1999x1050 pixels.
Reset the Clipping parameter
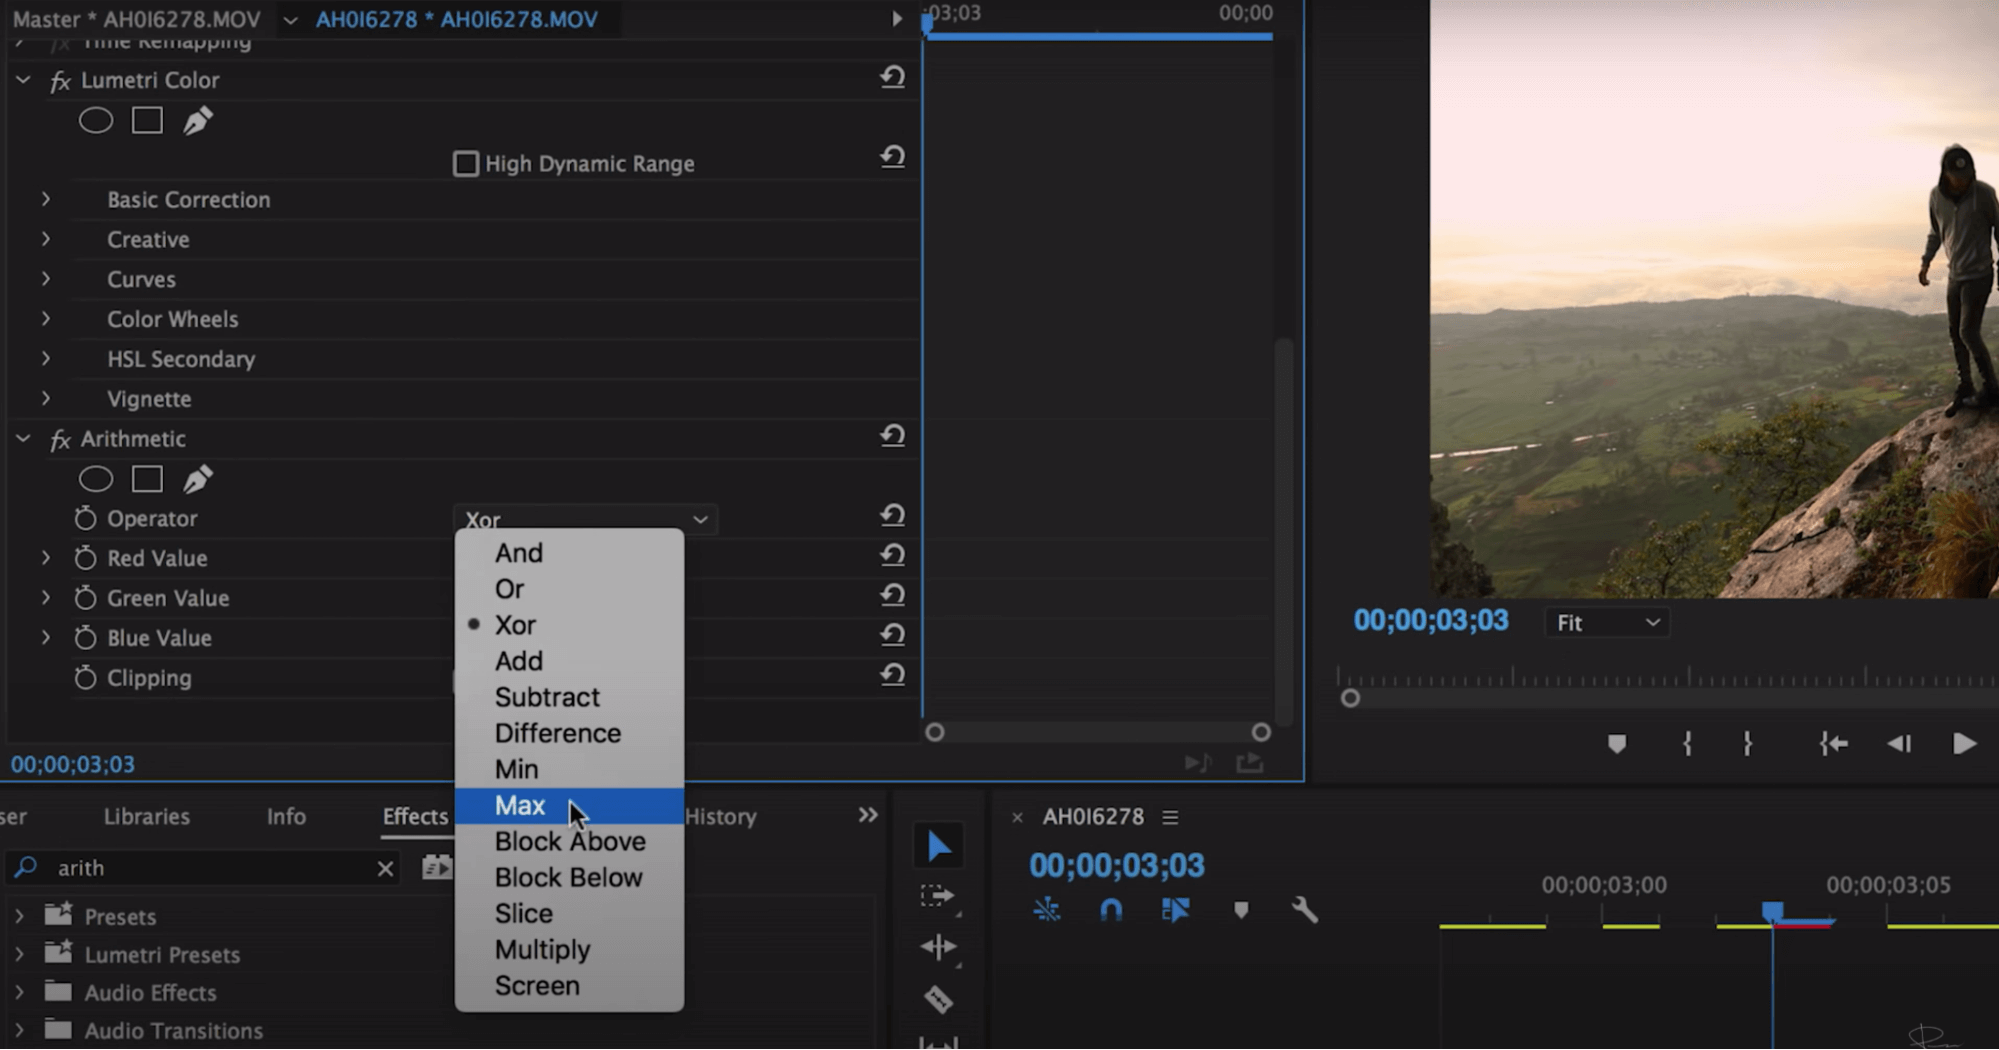pyautogui.click(x=892, y=676)
